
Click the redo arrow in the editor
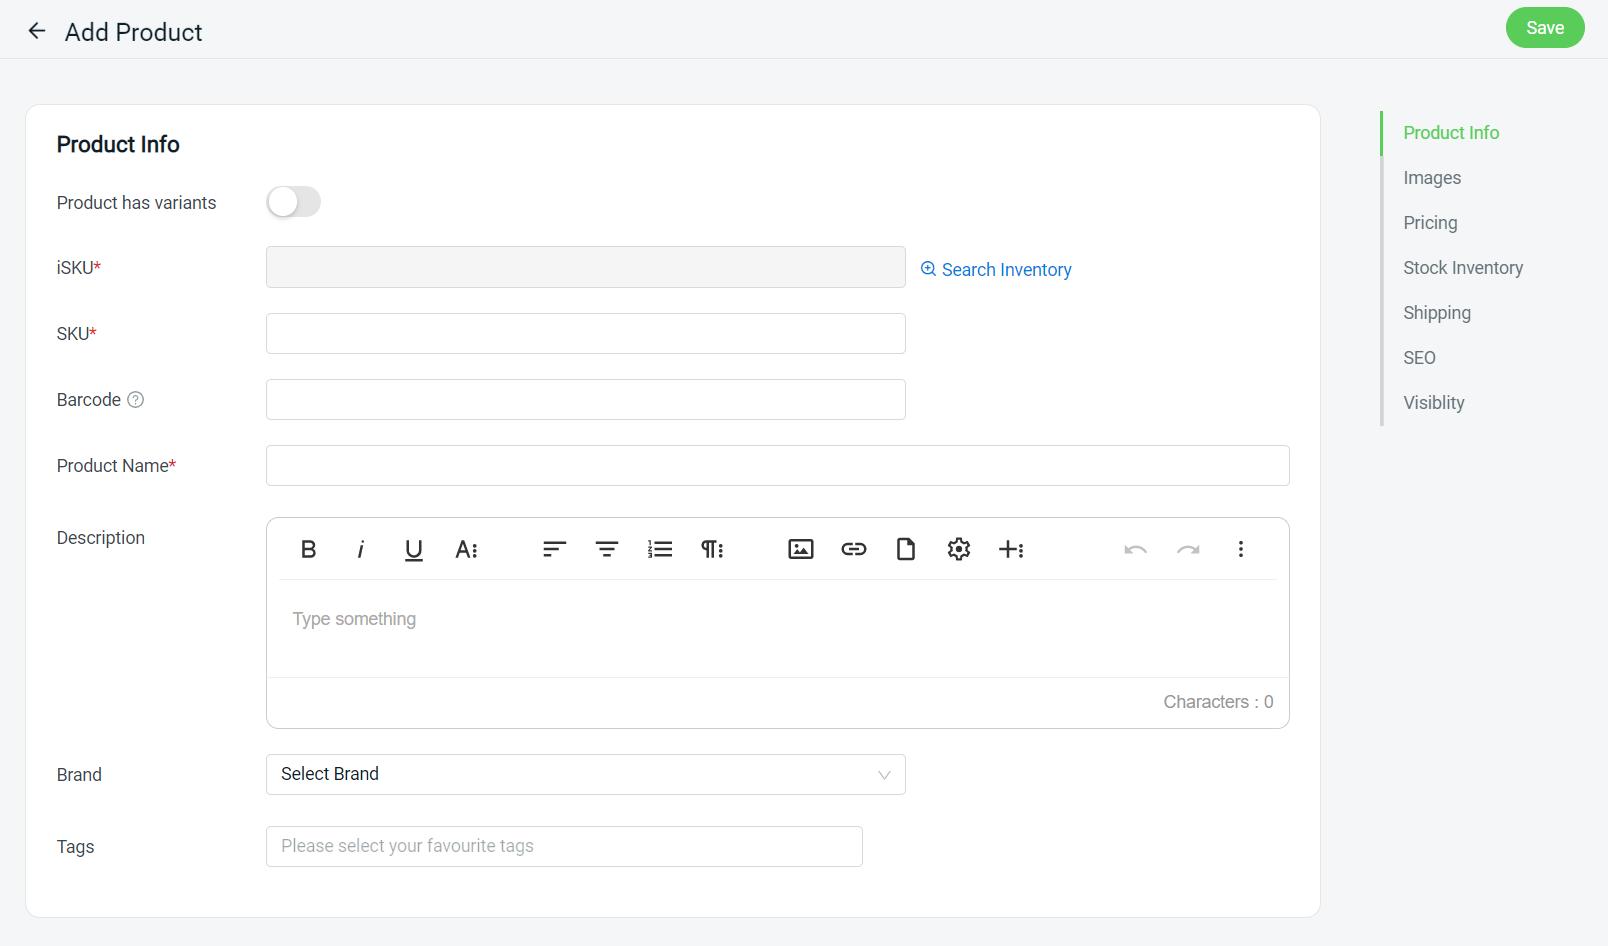click(1188, 549)
